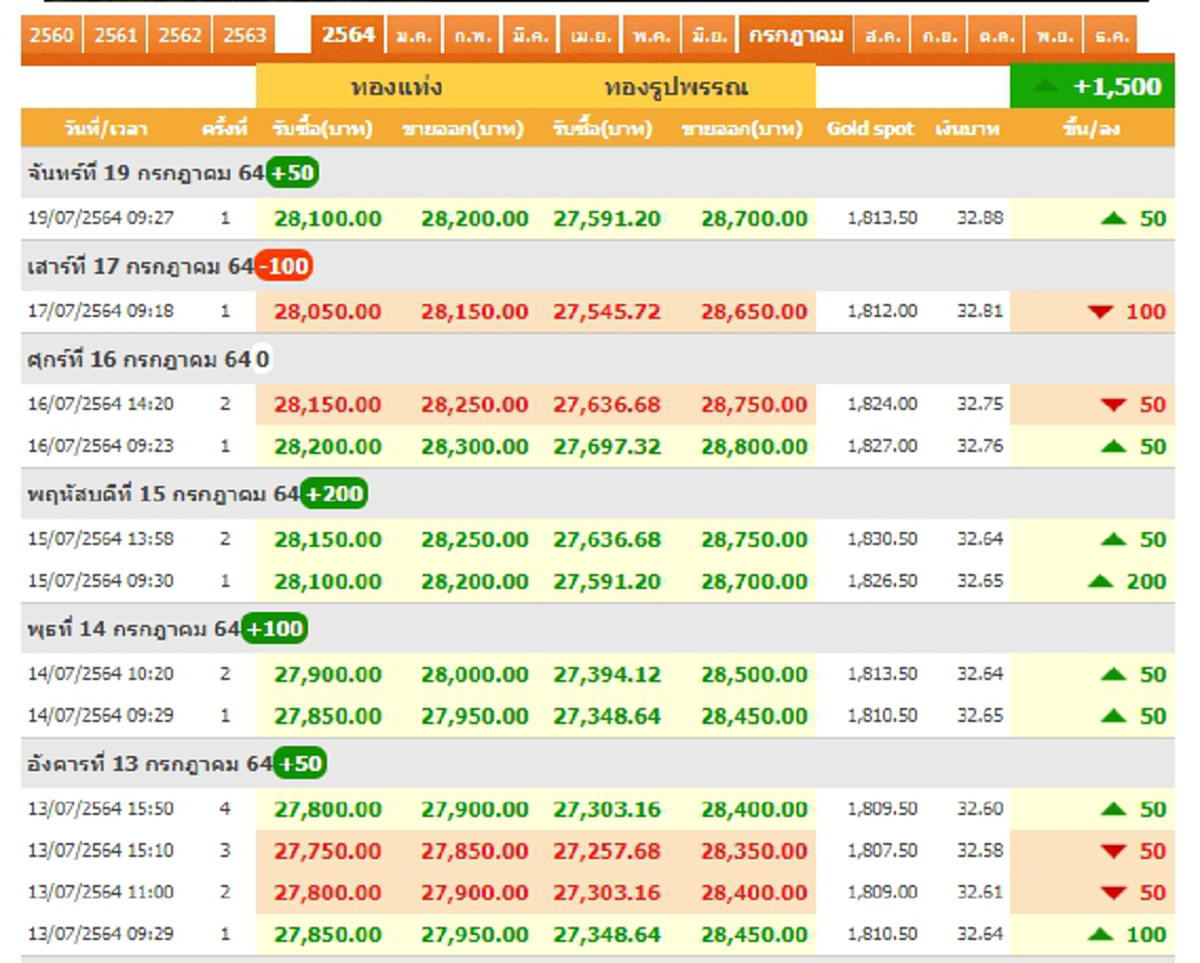The height and width of the screenshot is (963, 1200).
Task: Click the วันที่/เวลา column header
Action: tap(105, 129)
